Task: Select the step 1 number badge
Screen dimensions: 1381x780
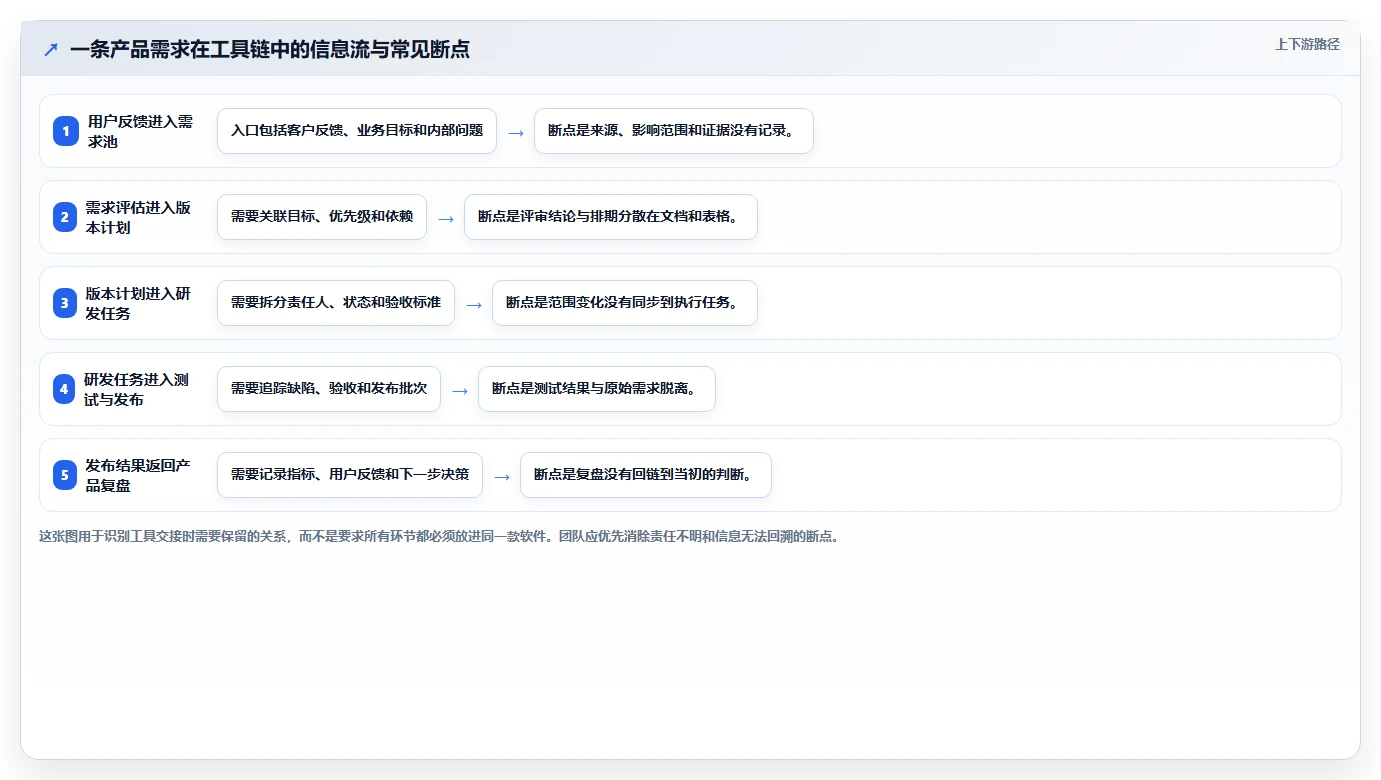Action: pyautogui.click(x=66, y=131)
